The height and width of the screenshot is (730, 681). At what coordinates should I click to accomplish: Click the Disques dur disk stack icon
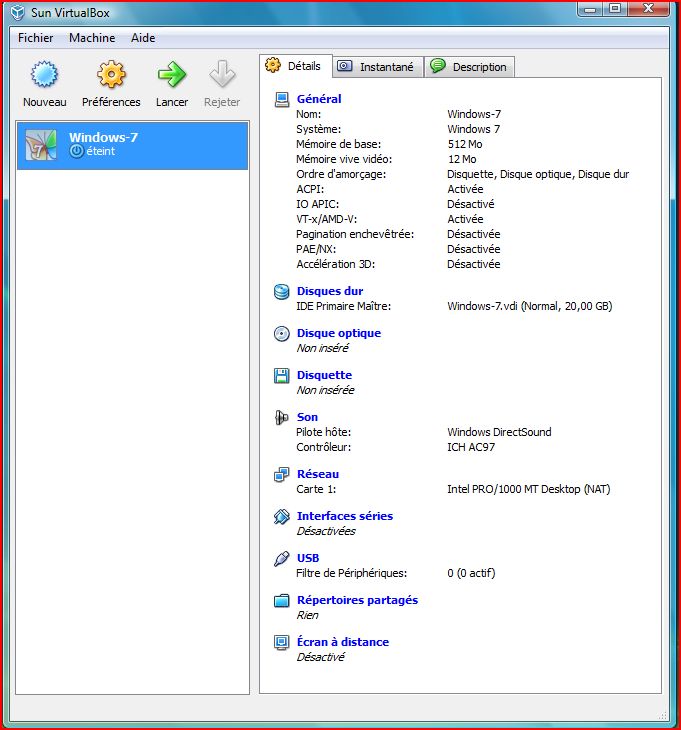pos(282,291)
